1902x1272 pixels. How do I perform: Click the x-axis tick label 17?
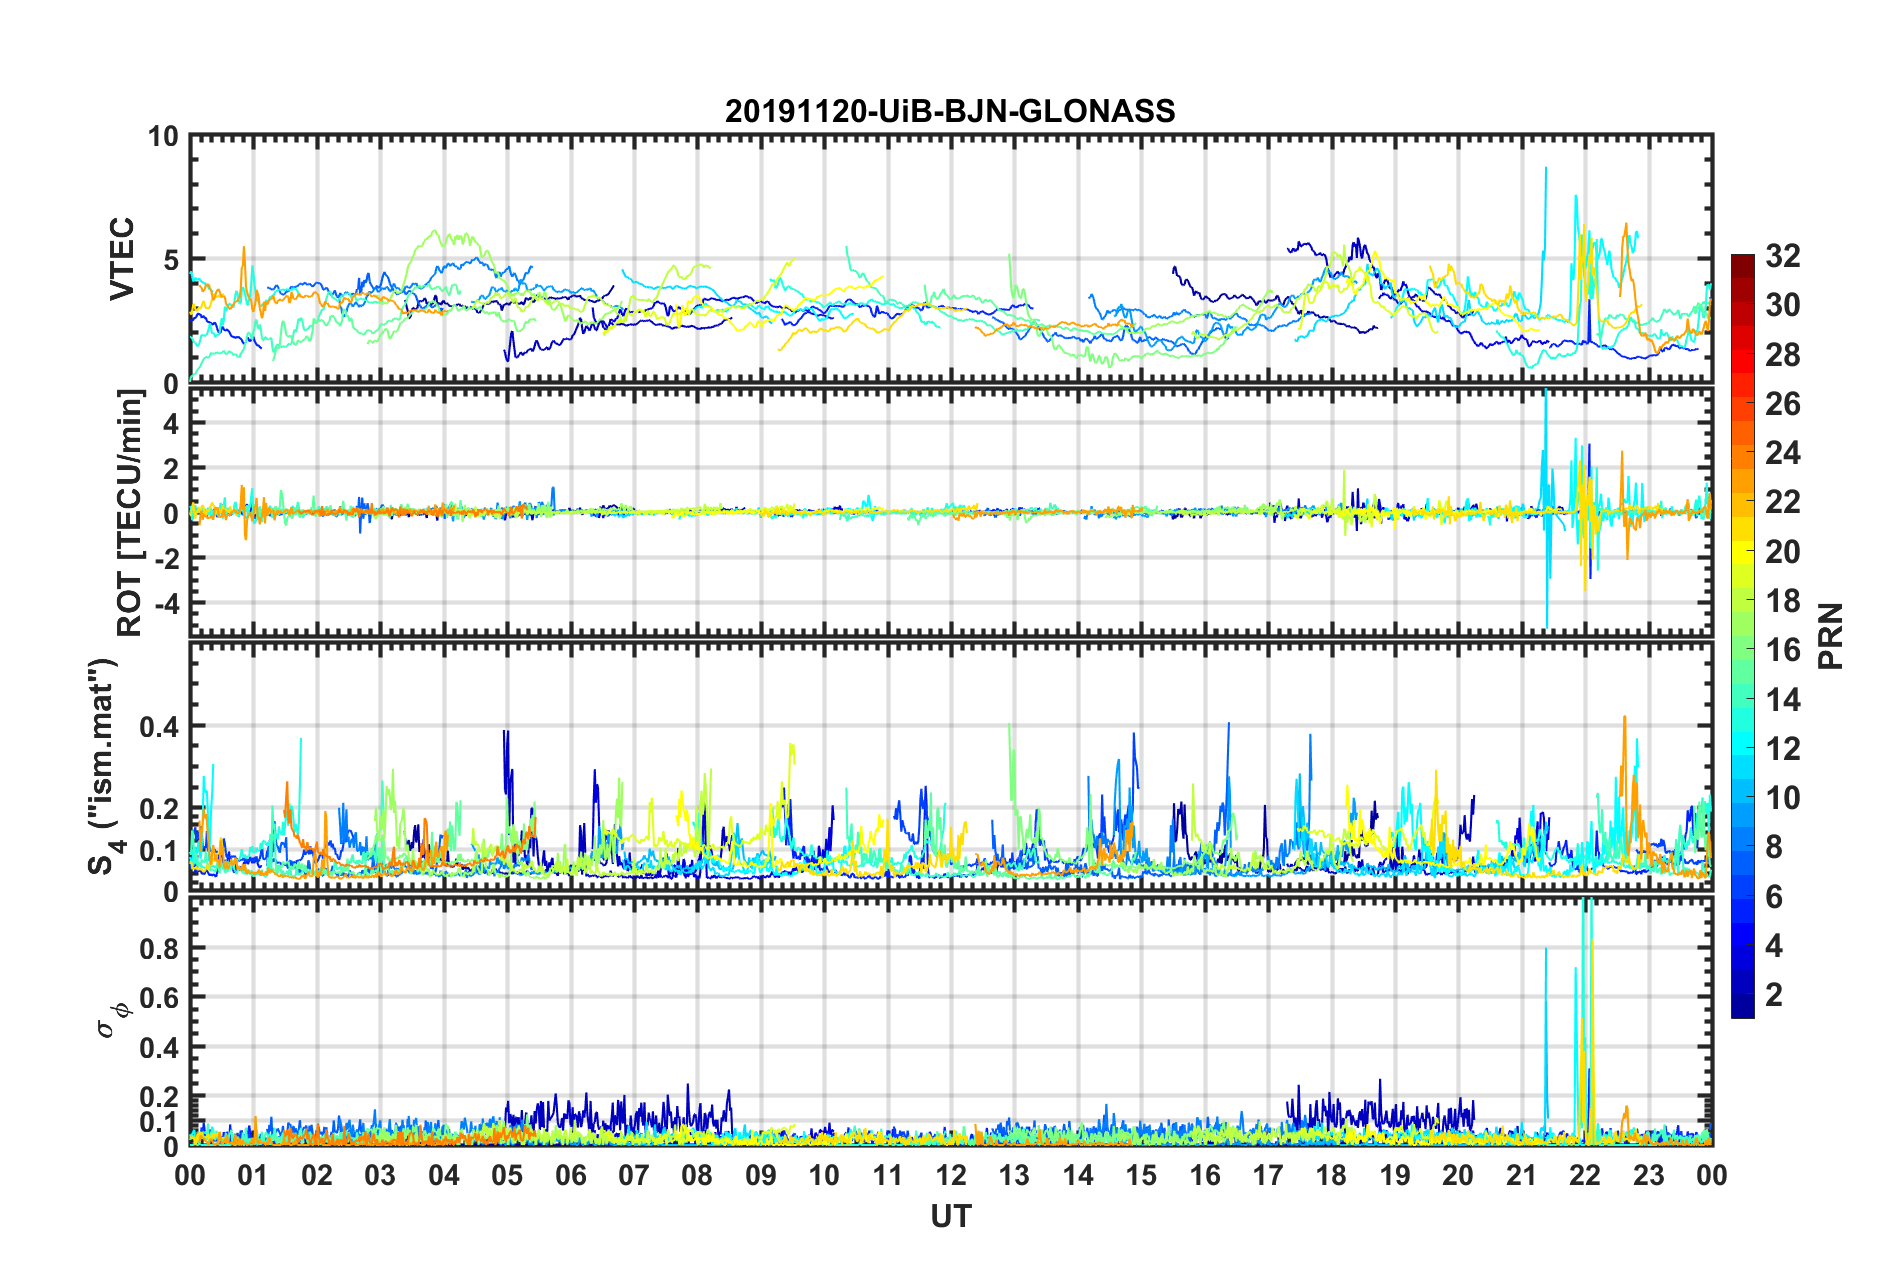click(x=1268, y=1175)
